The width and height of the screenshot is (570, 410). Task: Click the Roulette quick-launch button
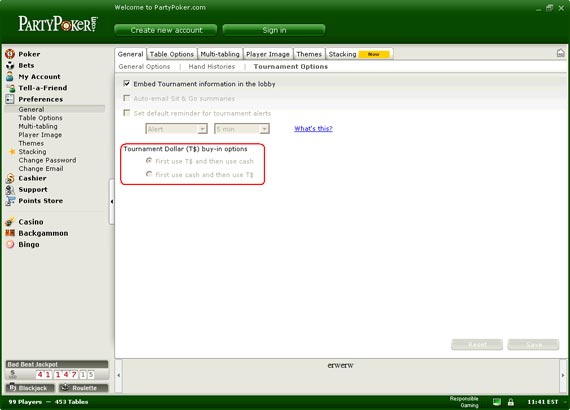click(84, 388)
